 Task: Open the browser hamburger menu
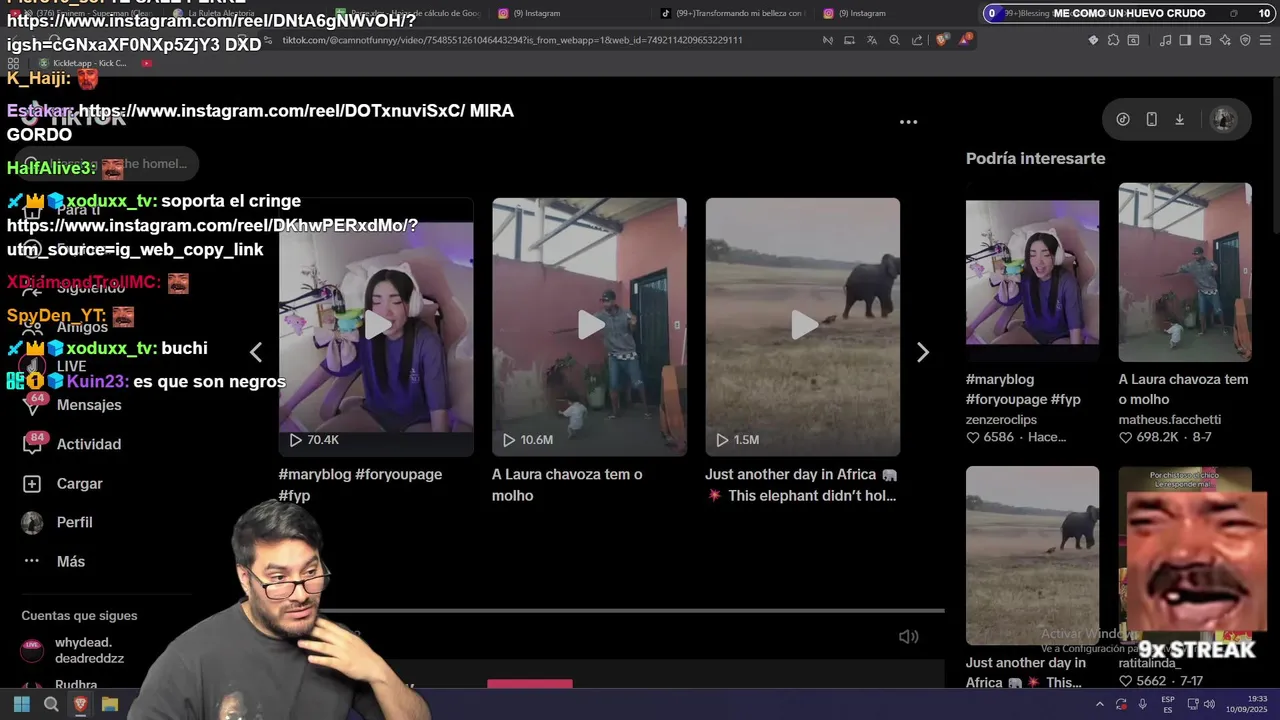[1265, 40]
